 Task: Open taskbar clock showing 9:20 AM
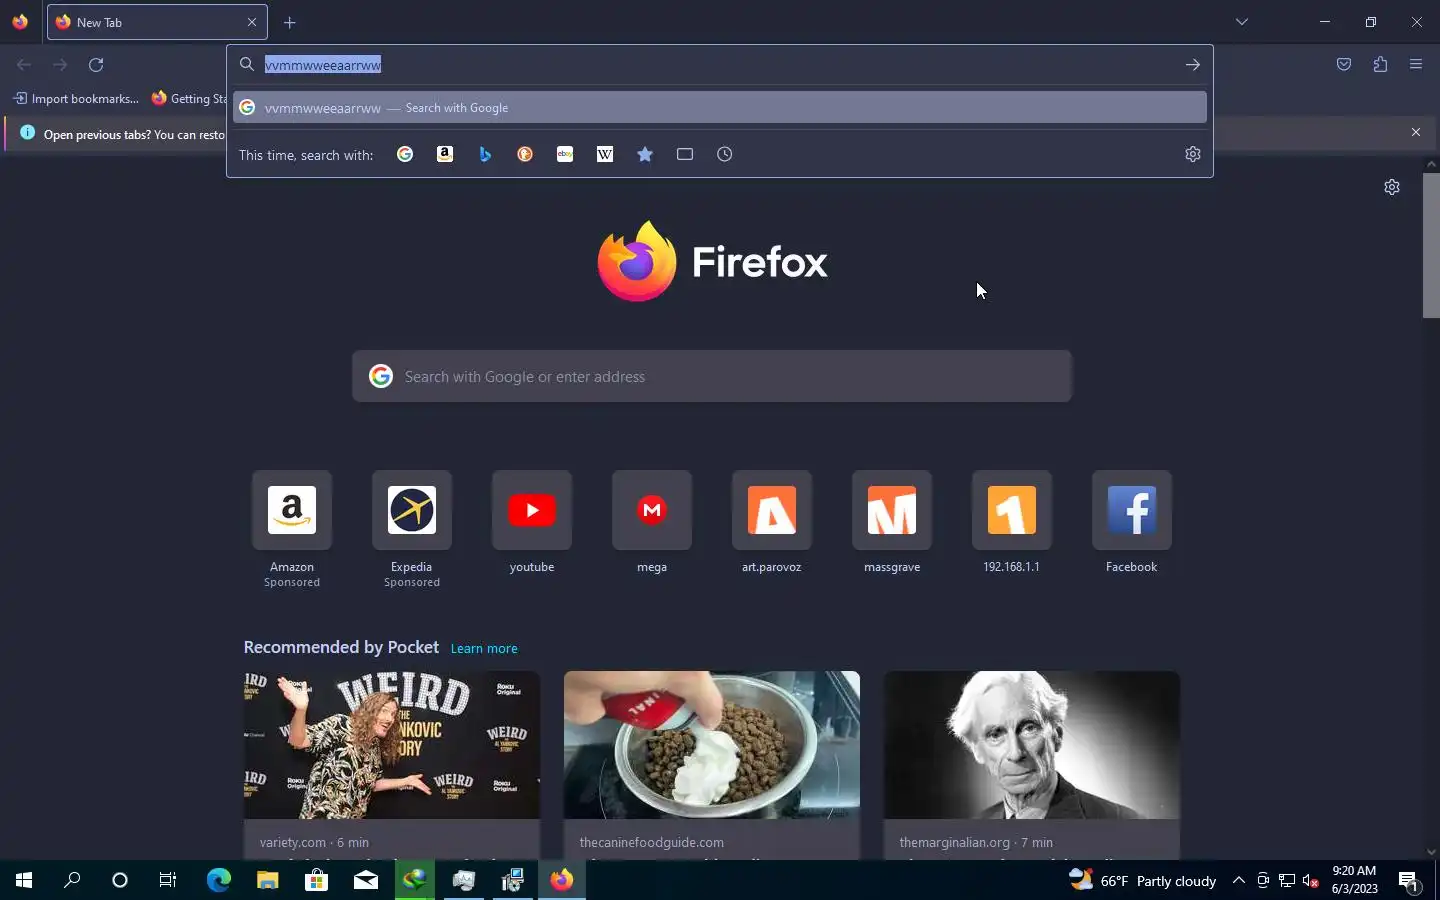(1354, 880)
